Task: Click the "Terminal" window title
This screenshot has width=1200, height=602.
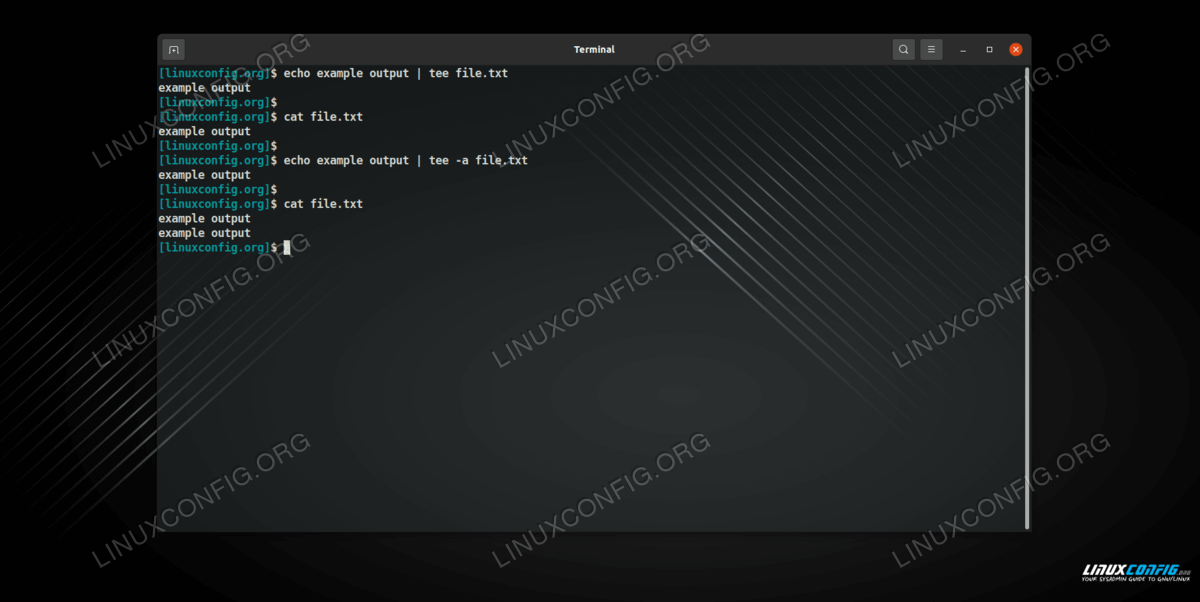Action: click(594, 49)
